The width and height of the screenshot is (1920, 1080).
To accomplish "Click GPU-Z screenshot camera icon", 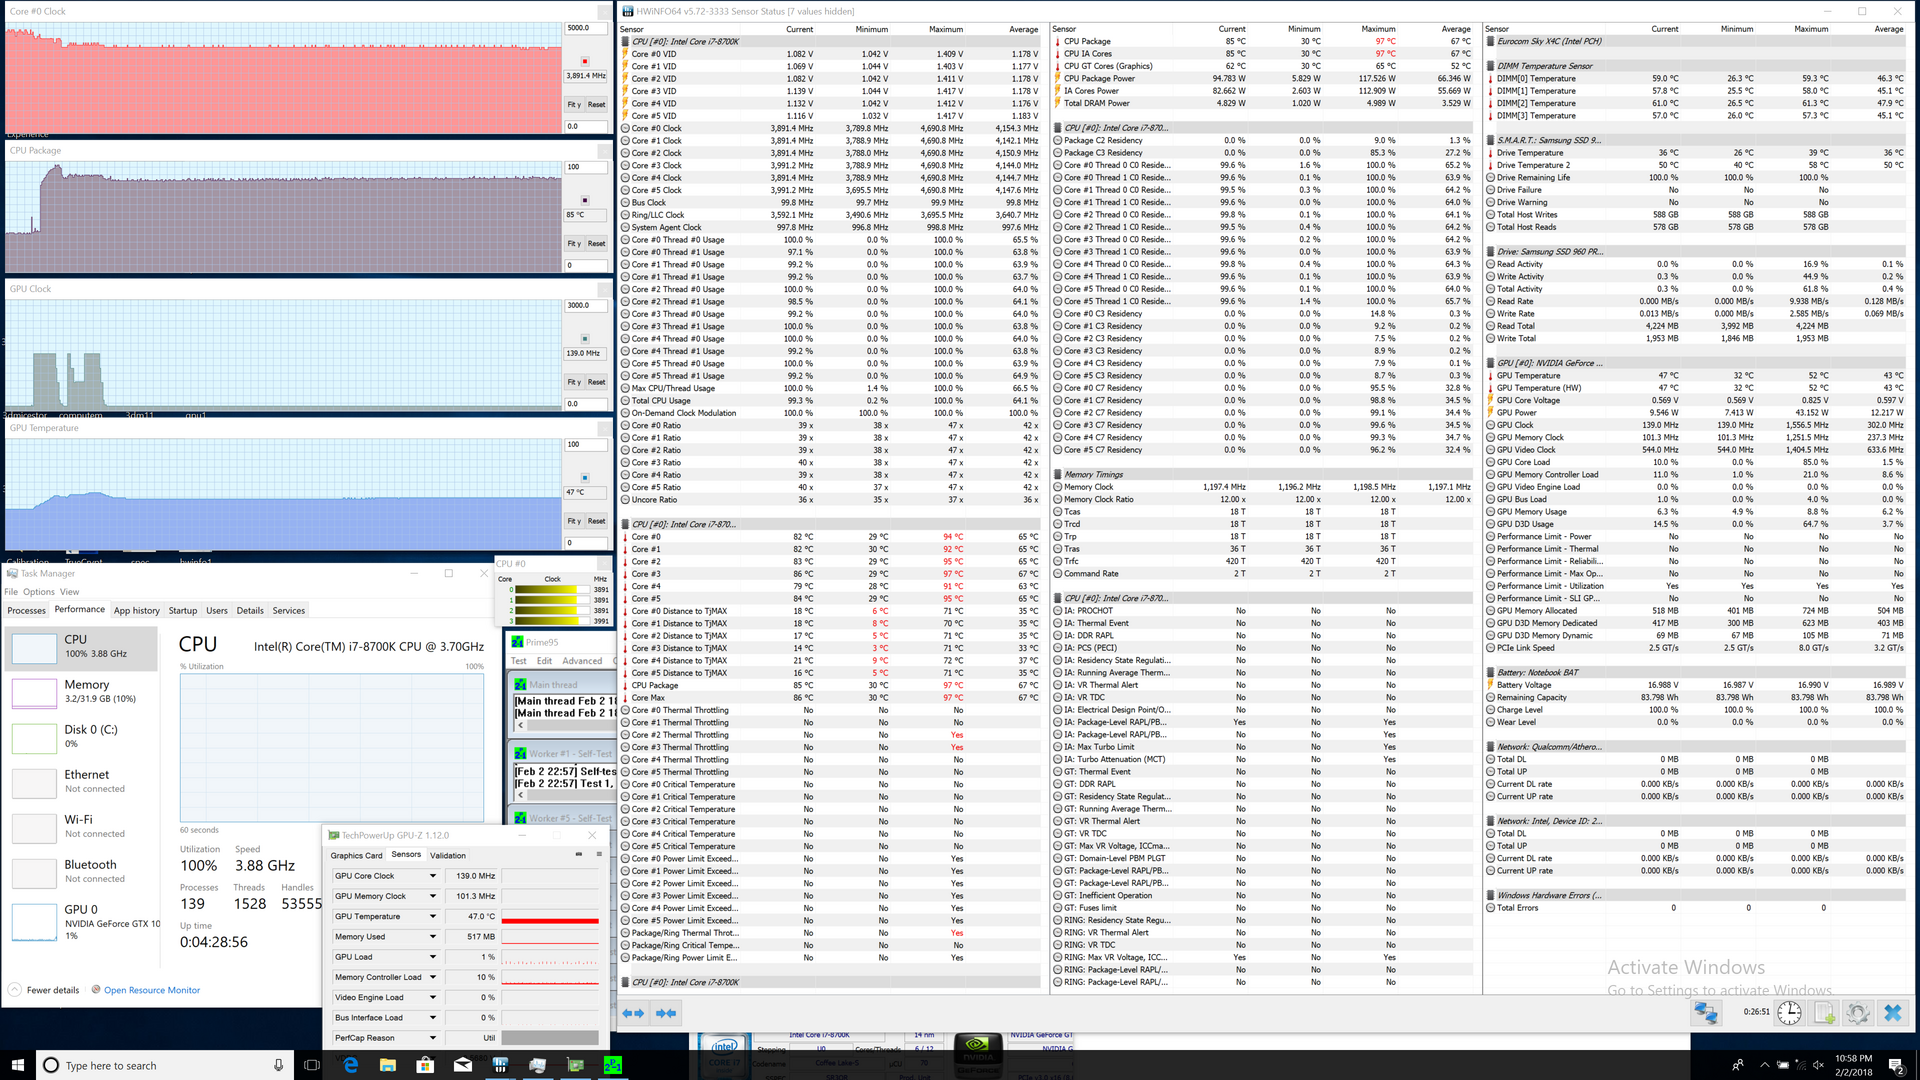I will [x=578, y=854].
